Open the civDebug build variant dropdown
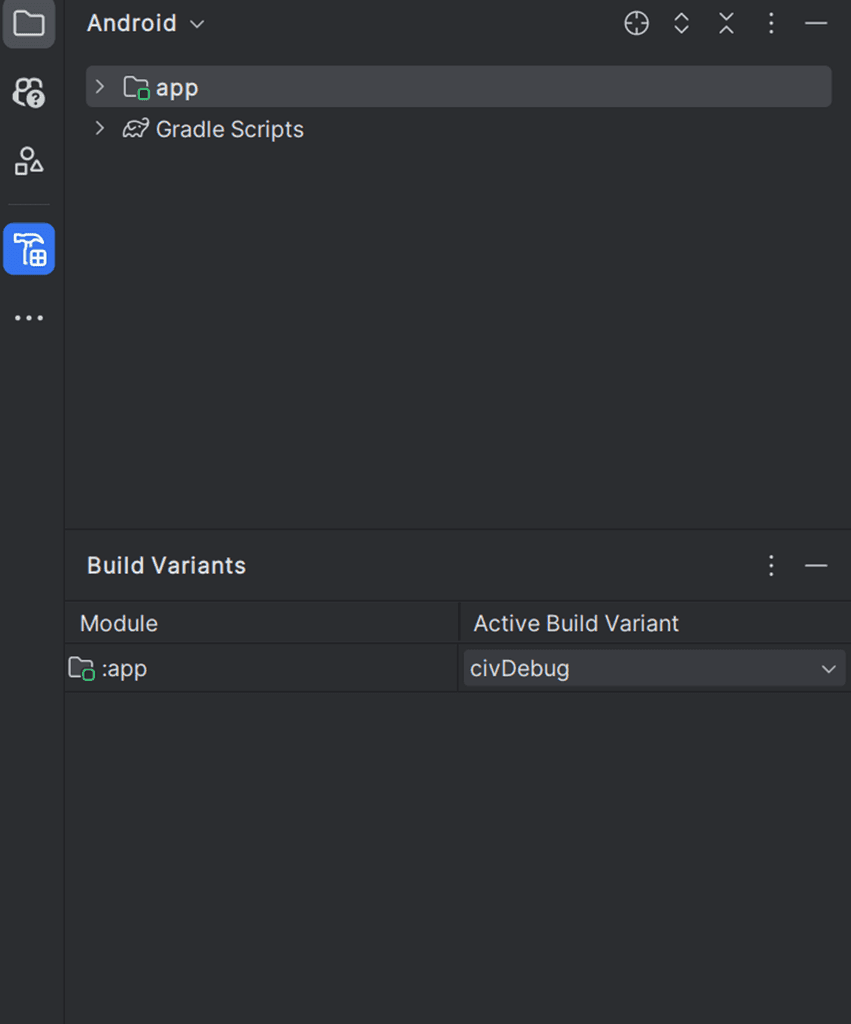This screenshot has height=1024, width=851. (827, 668)
